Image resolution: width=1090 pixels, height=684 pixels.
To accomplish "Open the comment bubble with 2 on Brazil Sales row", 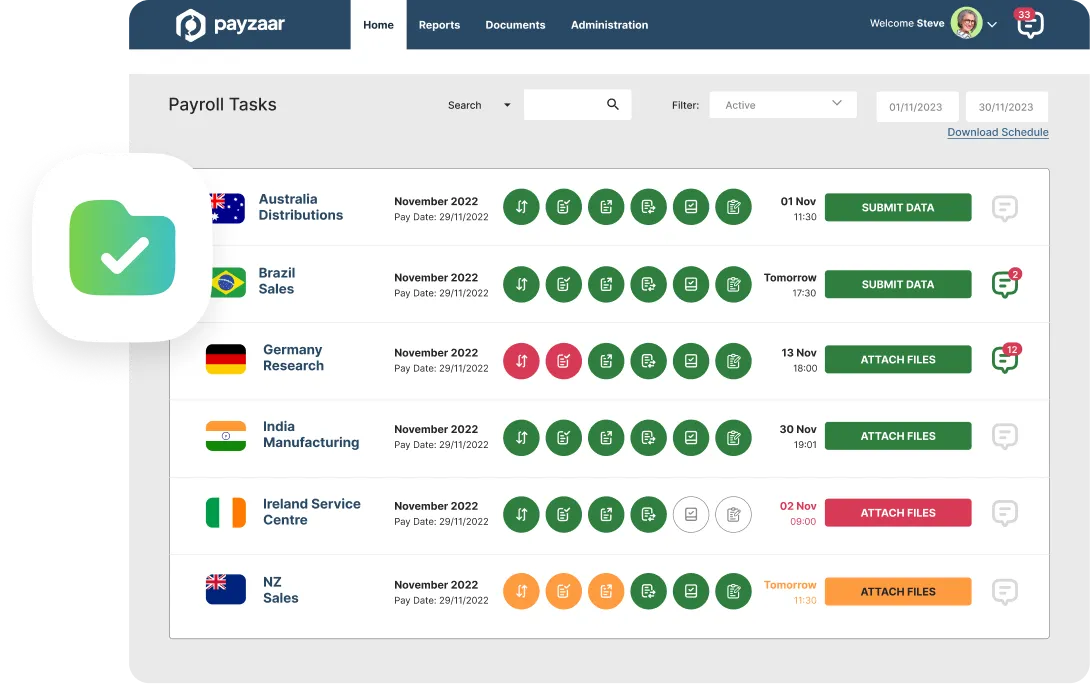I will click(1005, 283).
